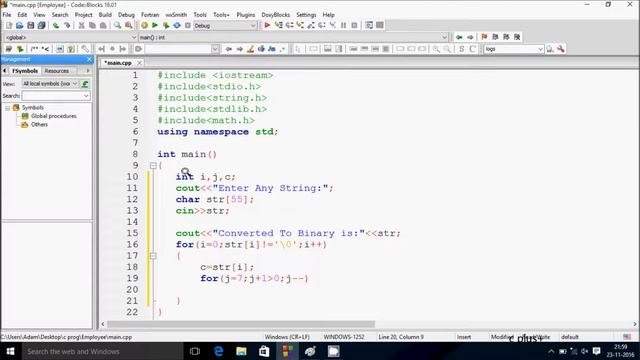Undo the last edit
This screenshot has height=360, width=640.
point(56,25)
